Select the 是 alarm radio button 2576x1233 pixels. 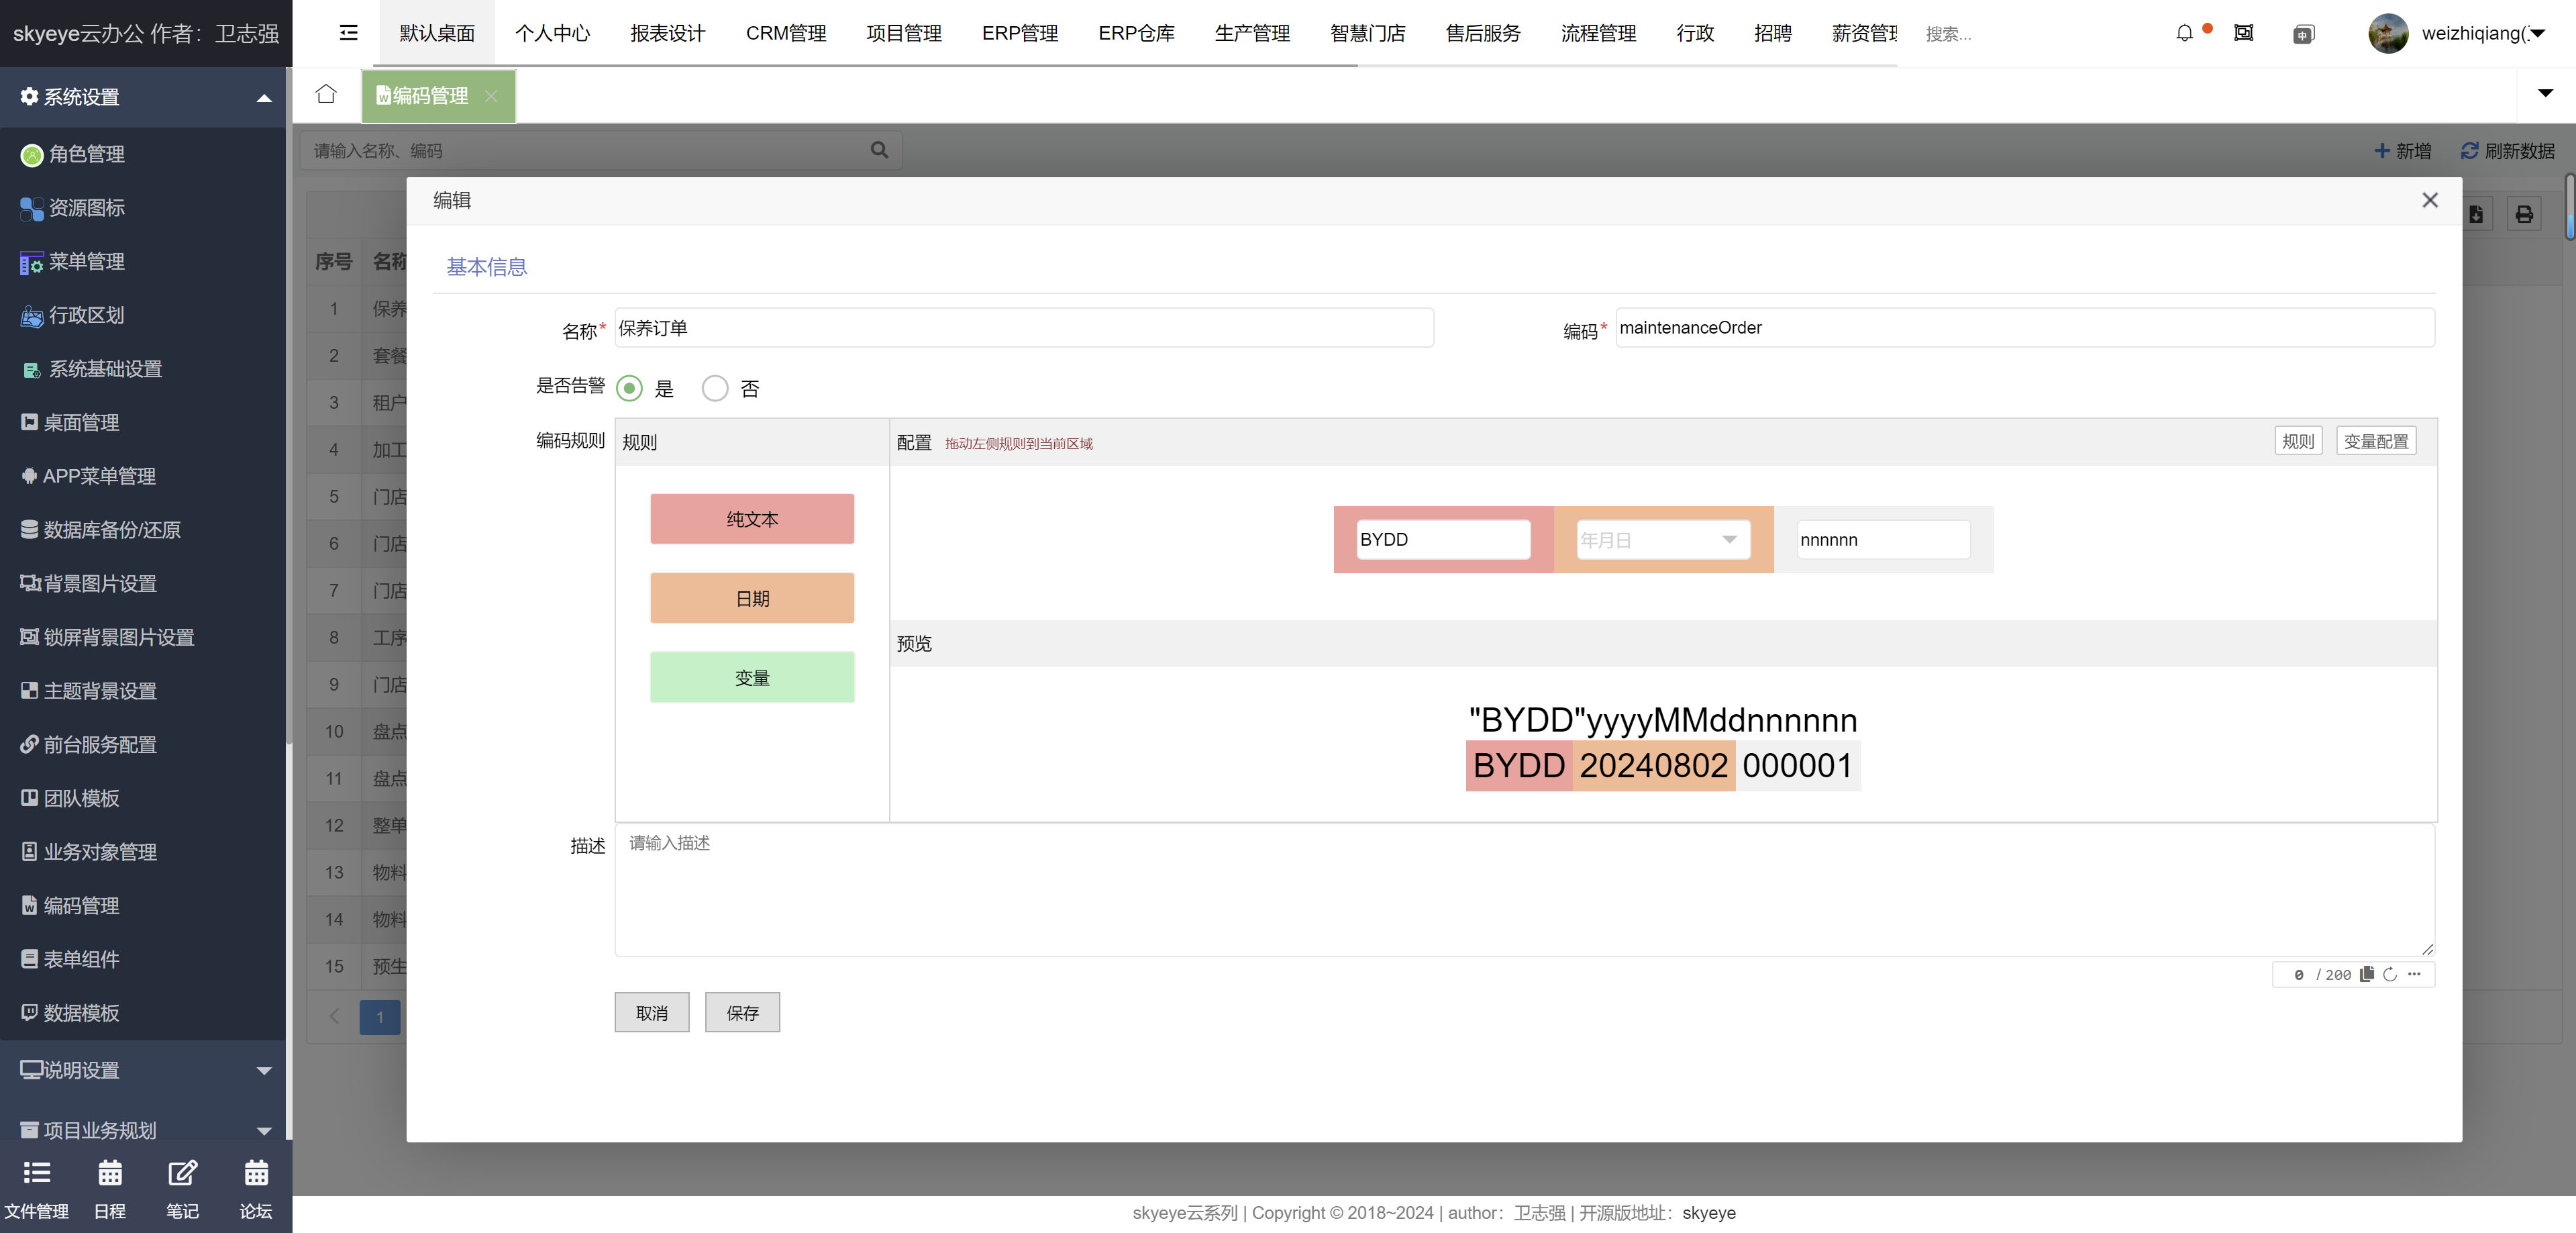[629, 388]
